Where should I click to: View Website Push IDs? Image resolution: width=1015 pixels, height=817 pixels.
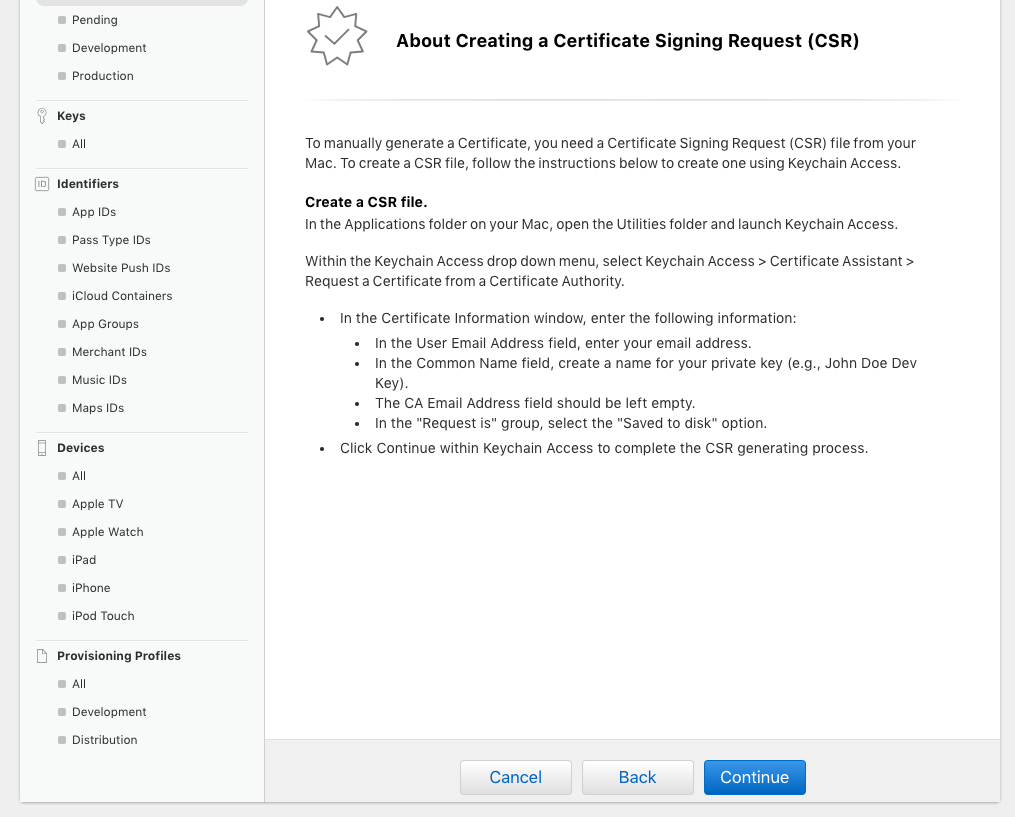[x=123, y=268]
